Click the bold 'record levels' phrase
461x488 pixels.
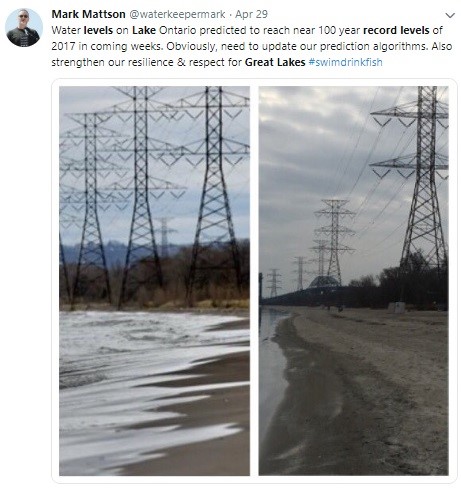[x=396, y=30]
